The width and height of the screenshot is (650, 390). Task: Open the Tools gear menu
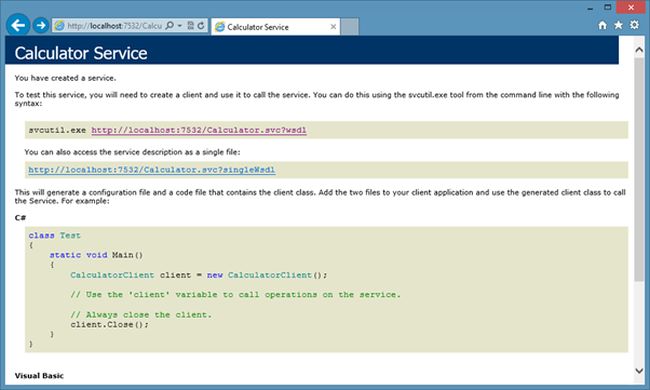point(634,25)
